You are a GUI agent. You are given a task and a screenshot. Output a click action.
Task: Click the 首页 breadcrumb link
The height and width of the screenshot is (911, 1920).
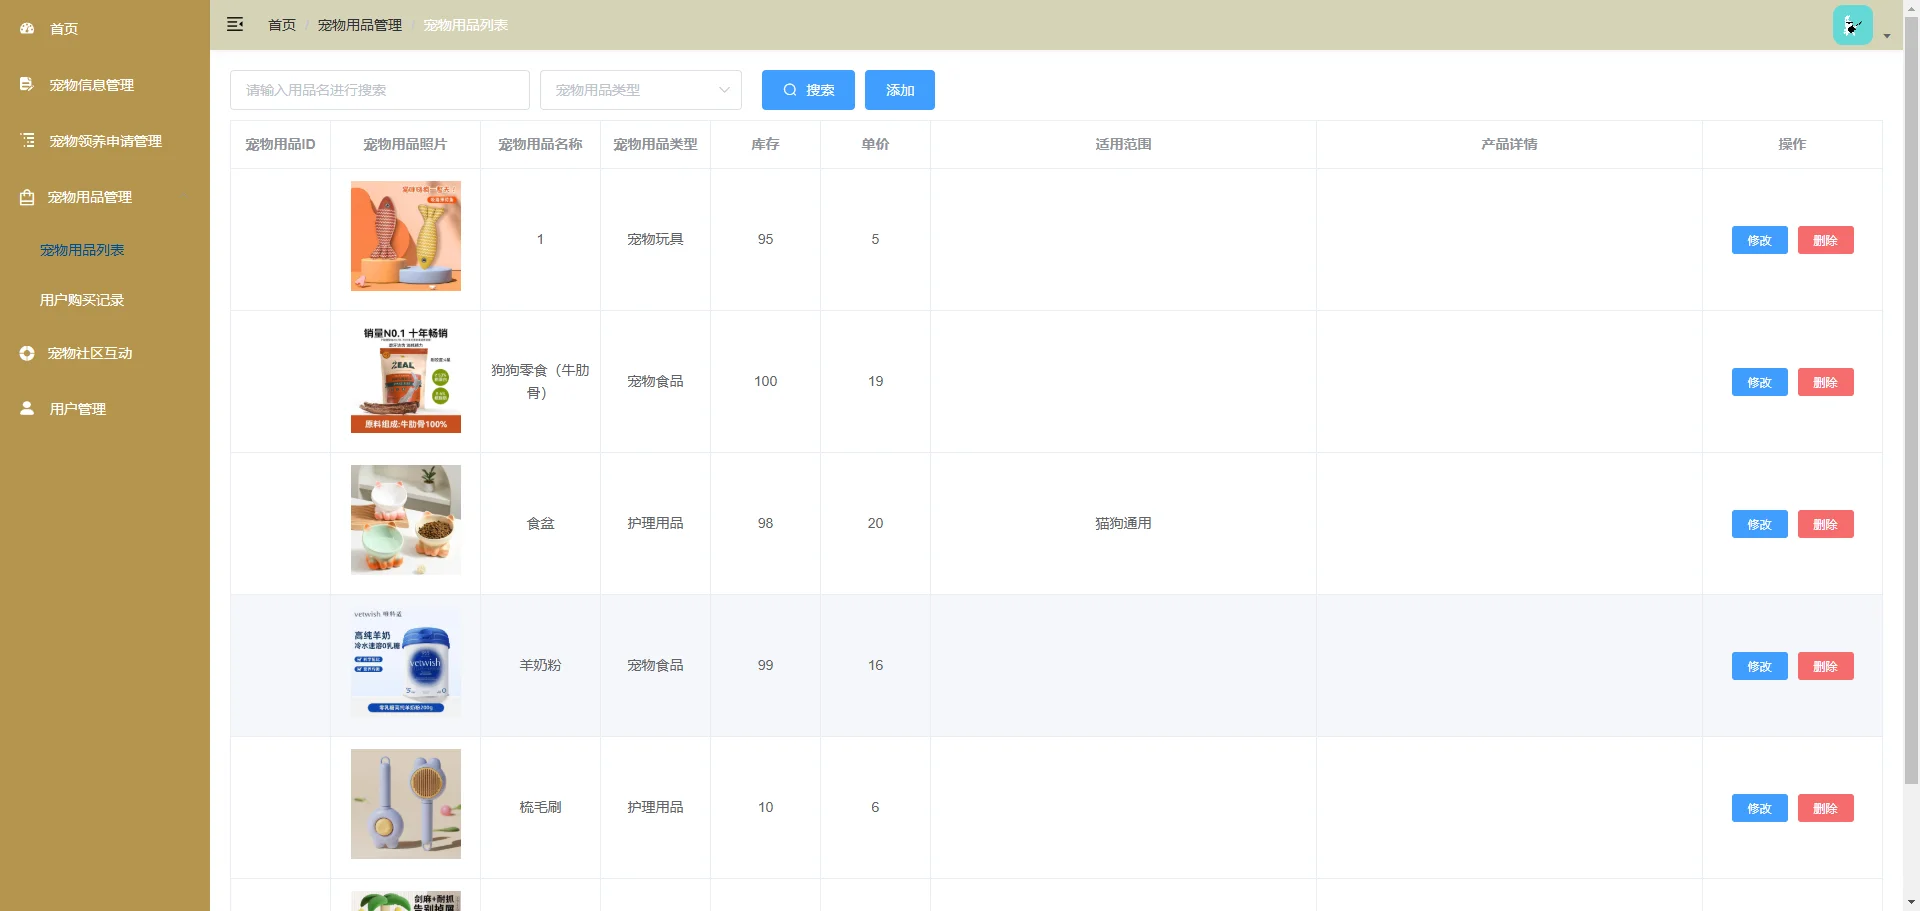pos(282,25)
